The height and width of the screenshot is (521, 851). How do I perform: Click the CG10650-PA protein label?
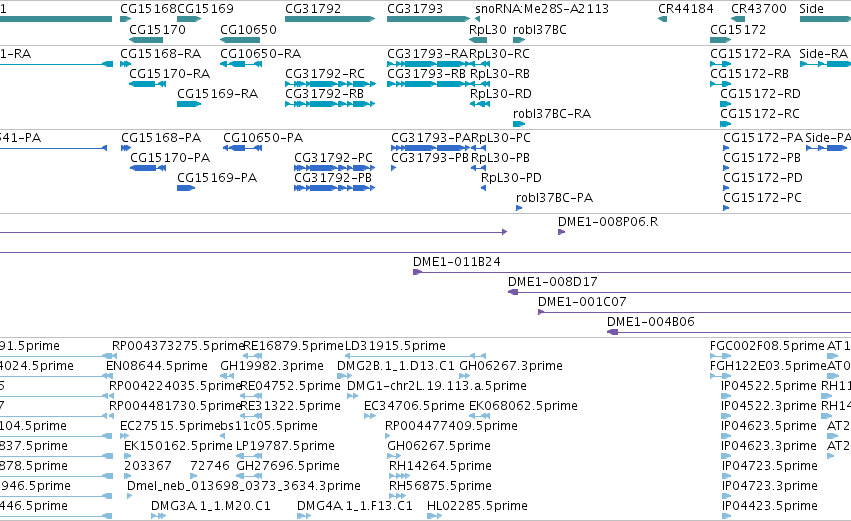pyautogui.click(x=263, y=138)
